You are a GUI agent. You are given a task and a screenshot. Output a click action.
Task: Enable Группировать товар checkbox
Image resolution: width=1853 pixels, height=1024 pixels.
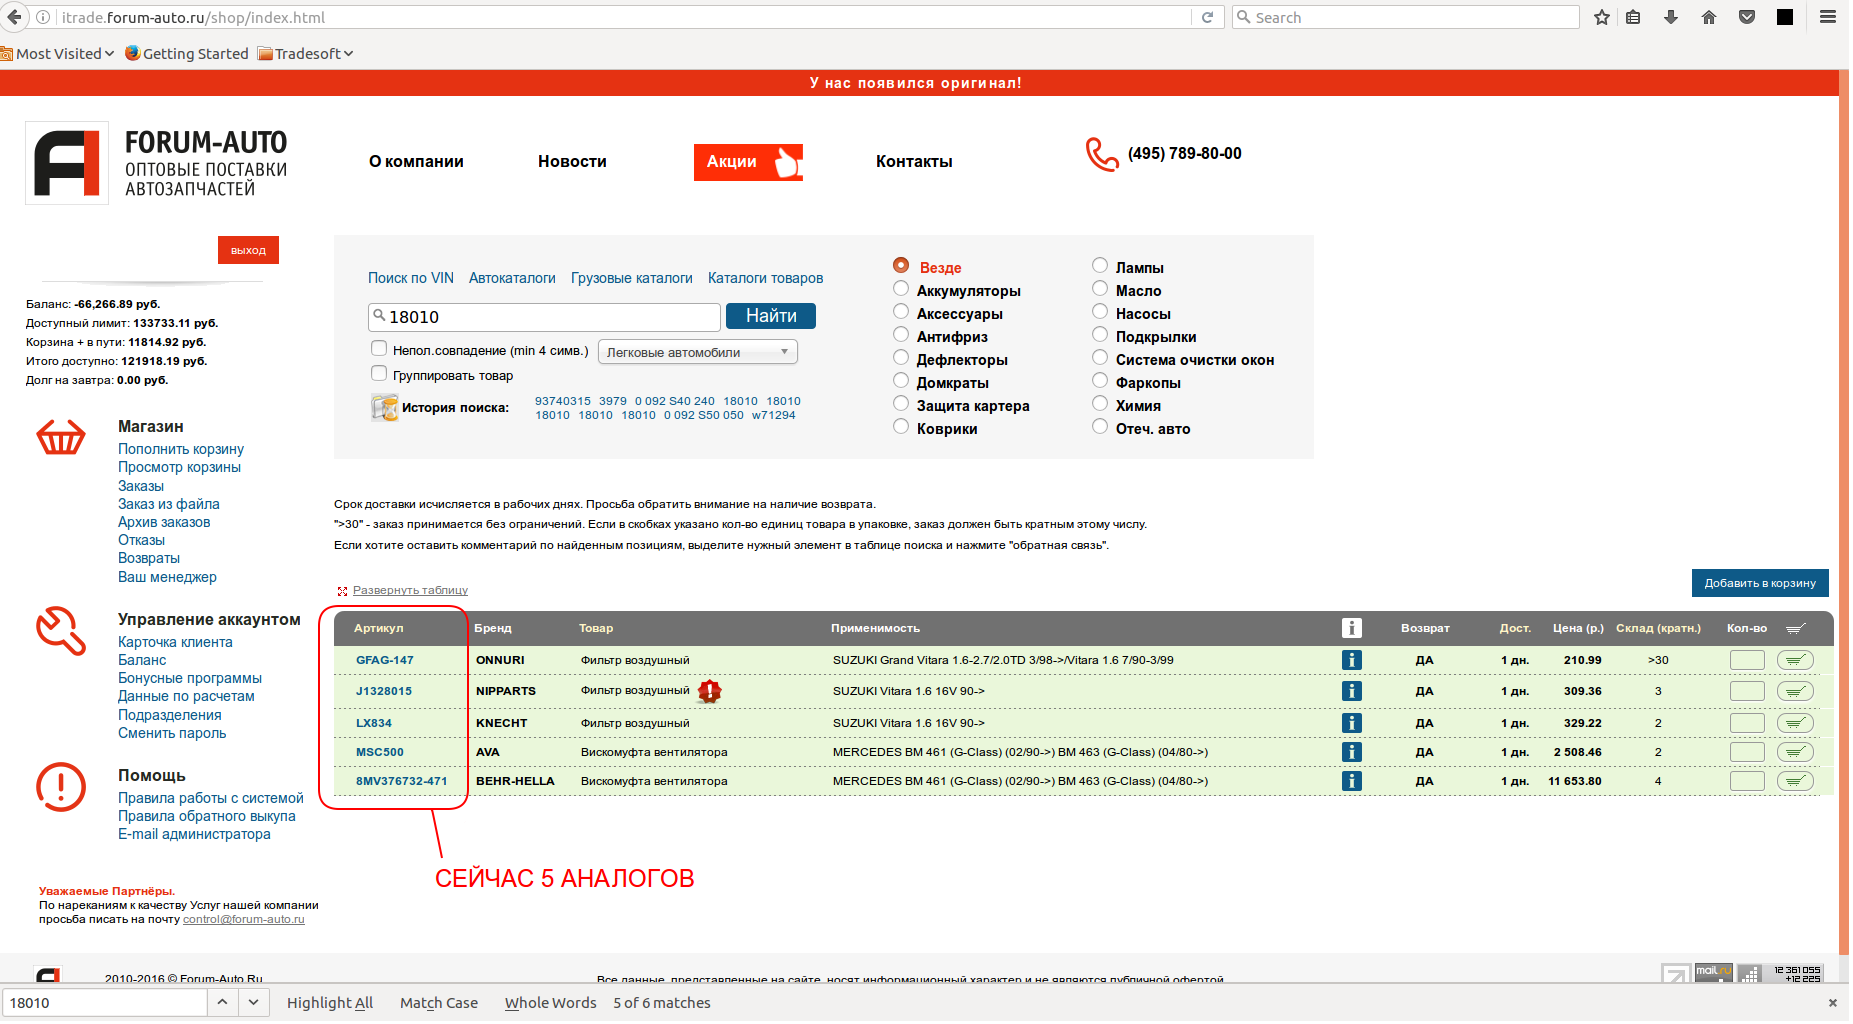coord(379,374)
